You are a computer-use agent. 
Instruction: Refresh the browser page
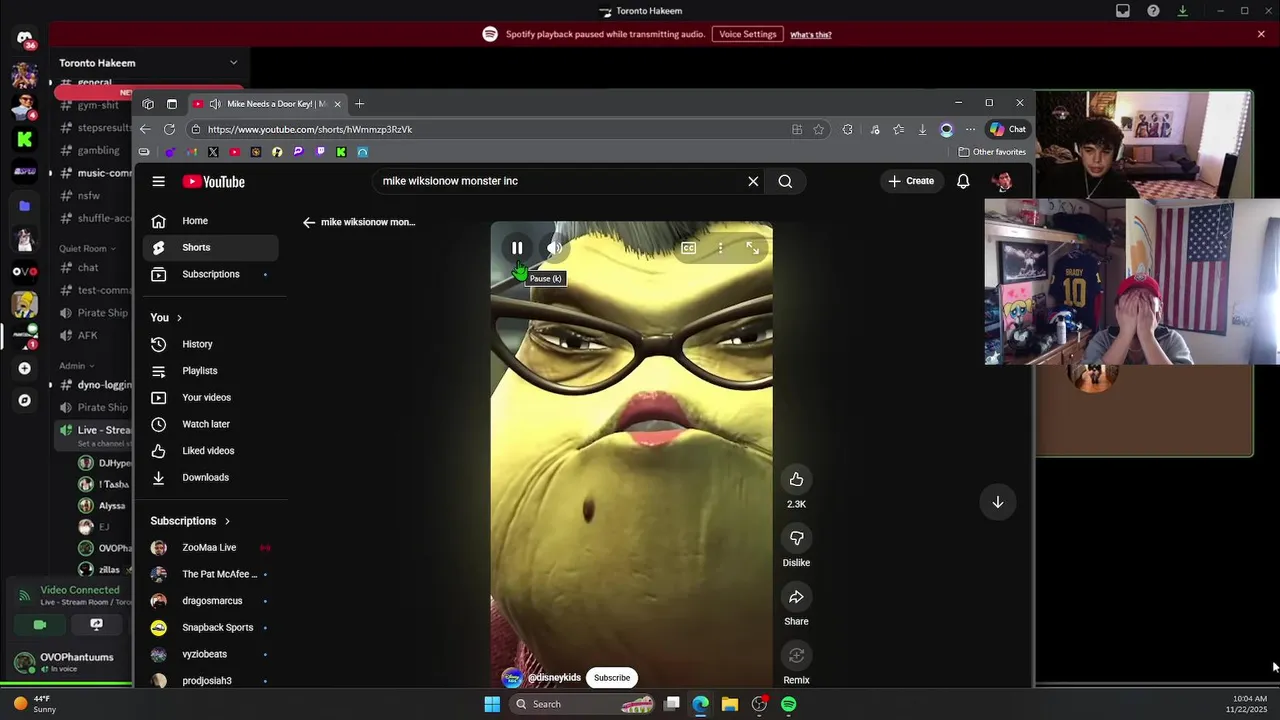point(169,129)
